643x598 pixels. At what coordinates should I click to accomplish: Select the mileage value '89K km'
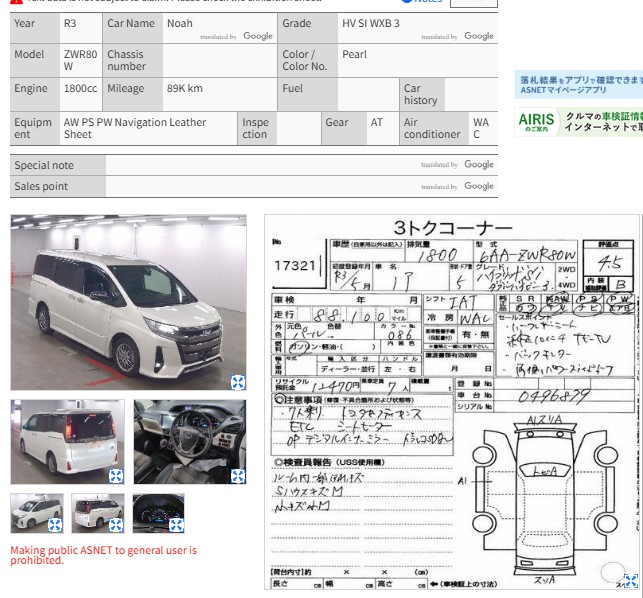click(x=185, y=88)
